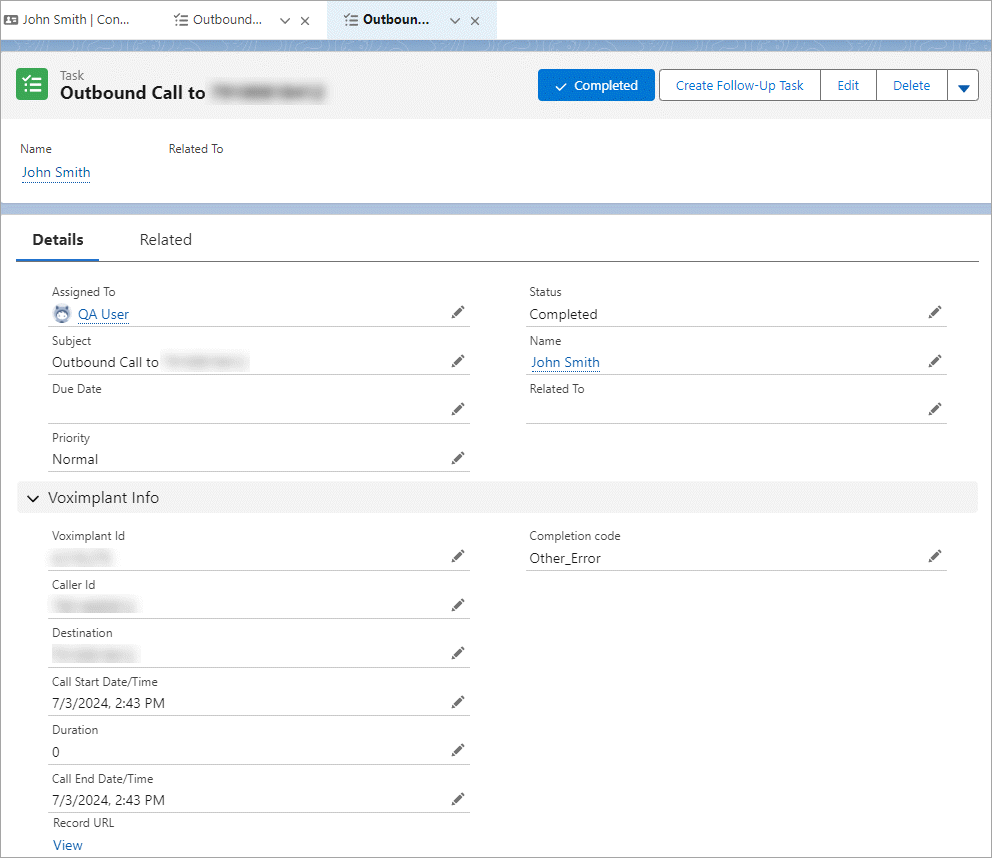
Task: Click the Priority value Normal
Action: pyautogui.click(x=75, y=459)
